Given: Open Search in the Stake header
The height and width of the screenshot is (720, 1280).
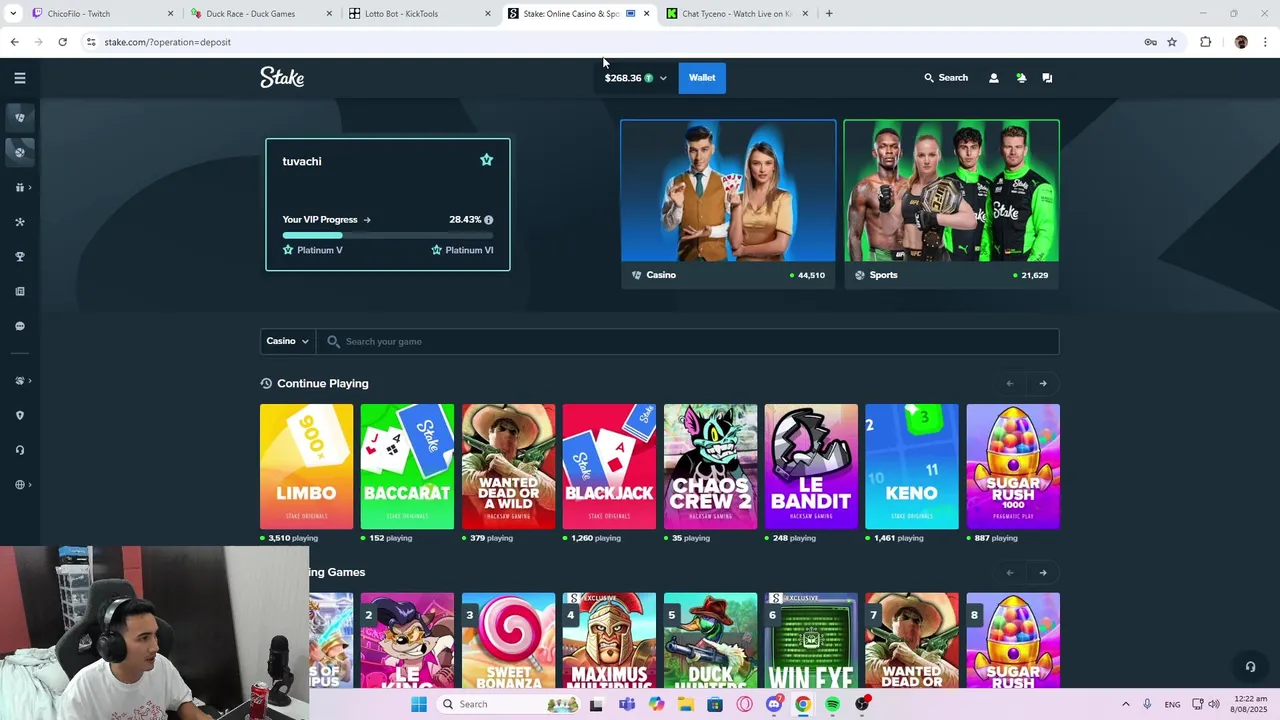Looking at the screenshot, I should pos(946,78).
